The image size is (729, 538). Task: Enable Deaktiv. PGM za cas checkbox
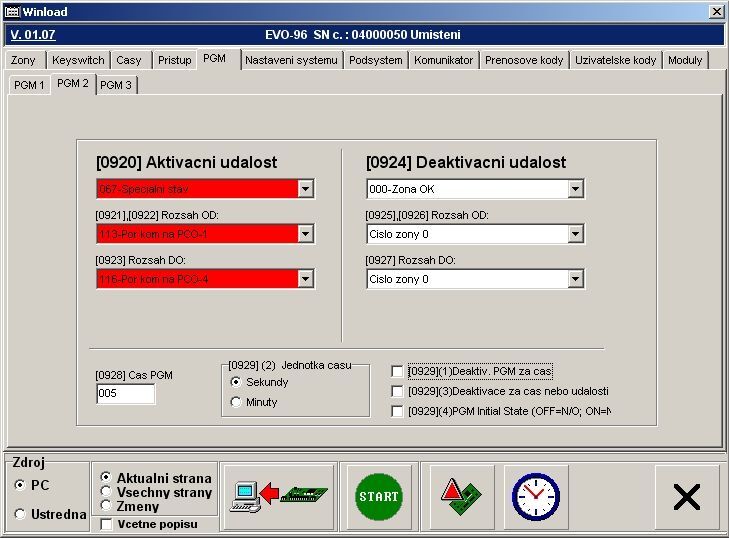pyautogui.click(x=397, y=372)
